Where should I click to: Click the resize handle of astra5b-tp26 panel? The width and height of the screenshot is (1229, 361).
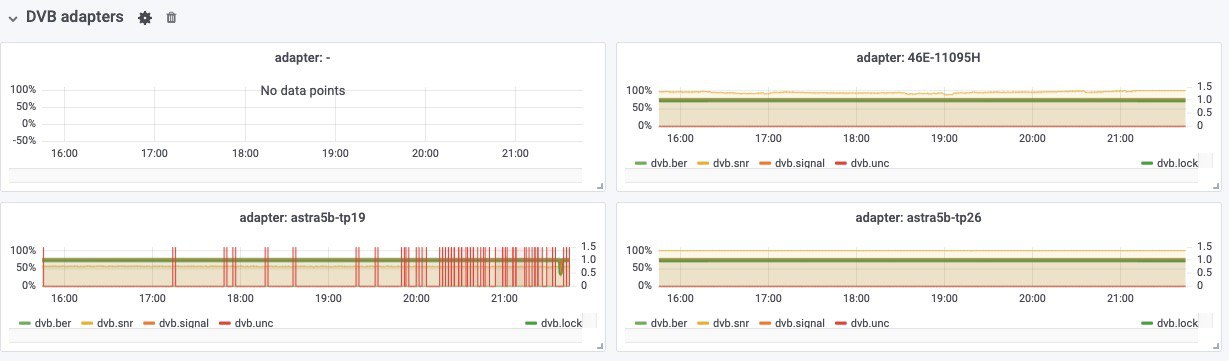(1215, 345)
